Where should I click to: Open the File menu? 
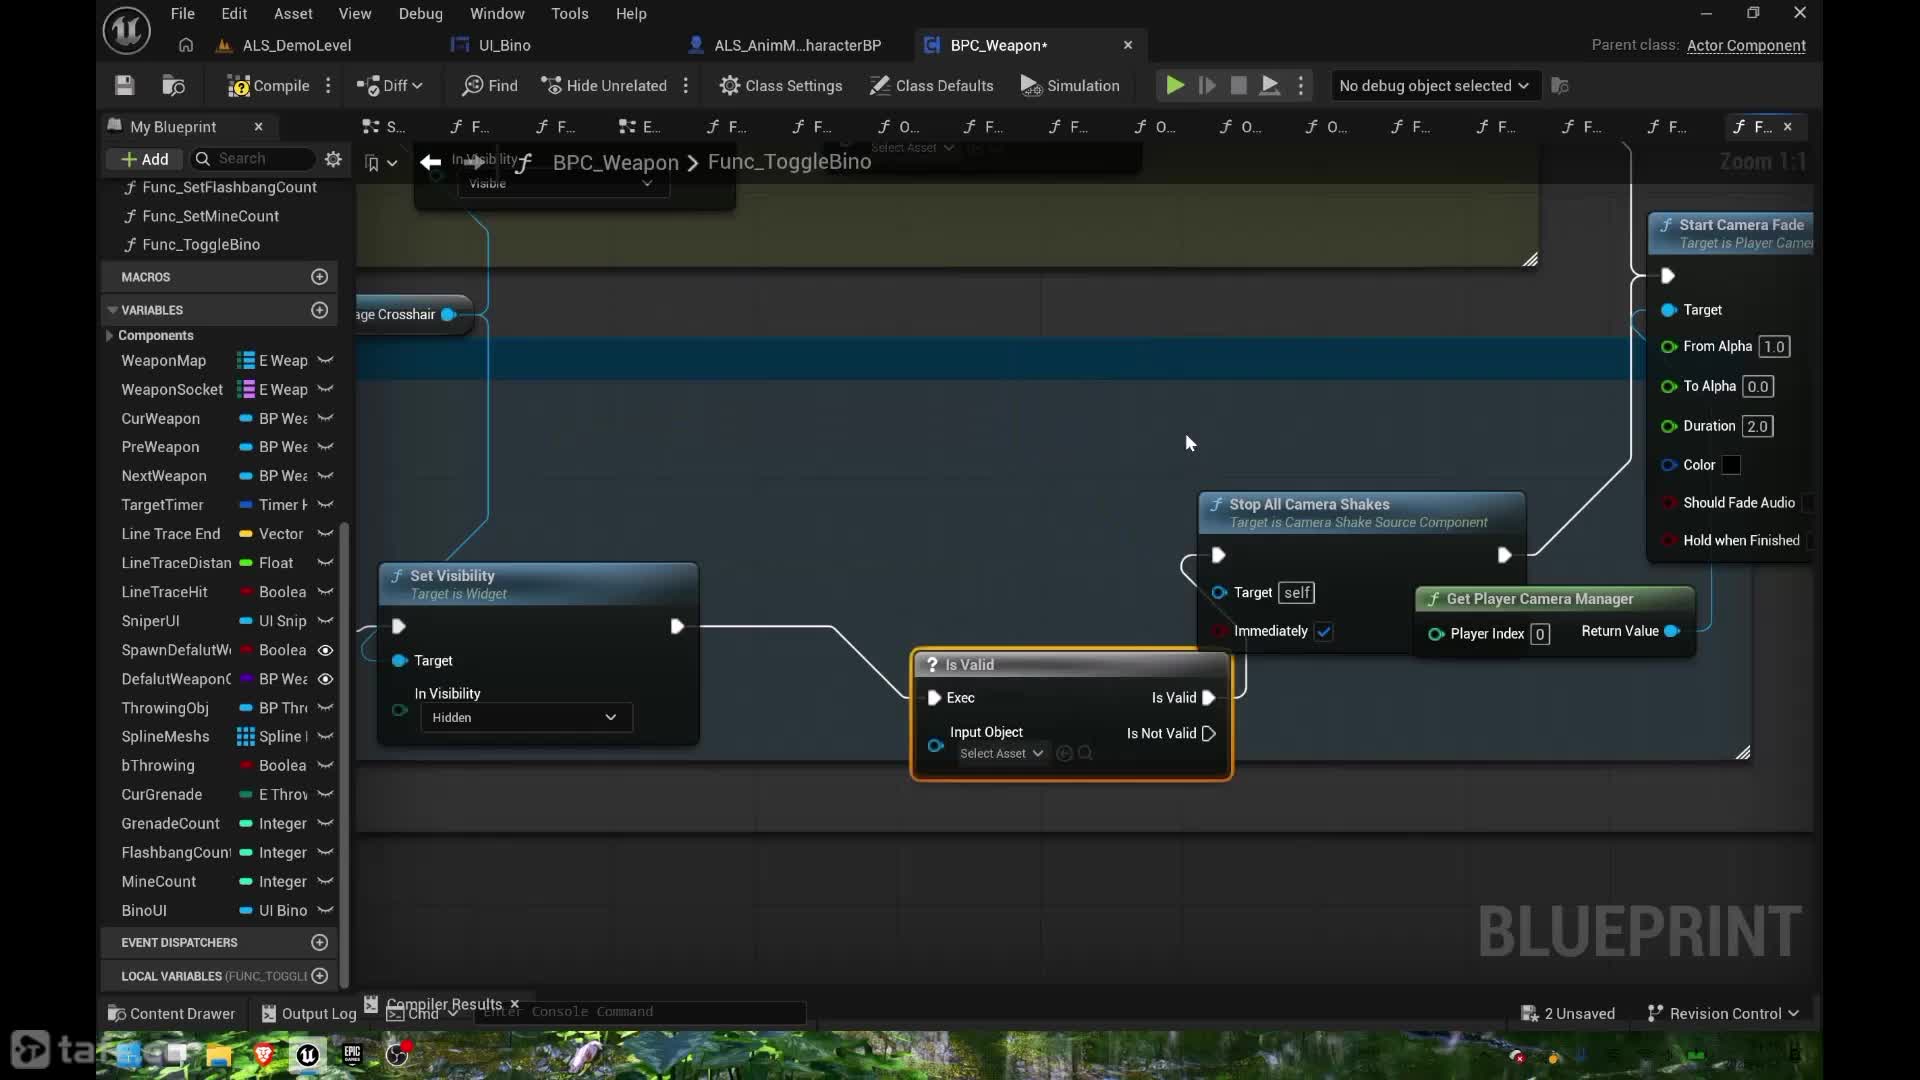pos(183,14)
